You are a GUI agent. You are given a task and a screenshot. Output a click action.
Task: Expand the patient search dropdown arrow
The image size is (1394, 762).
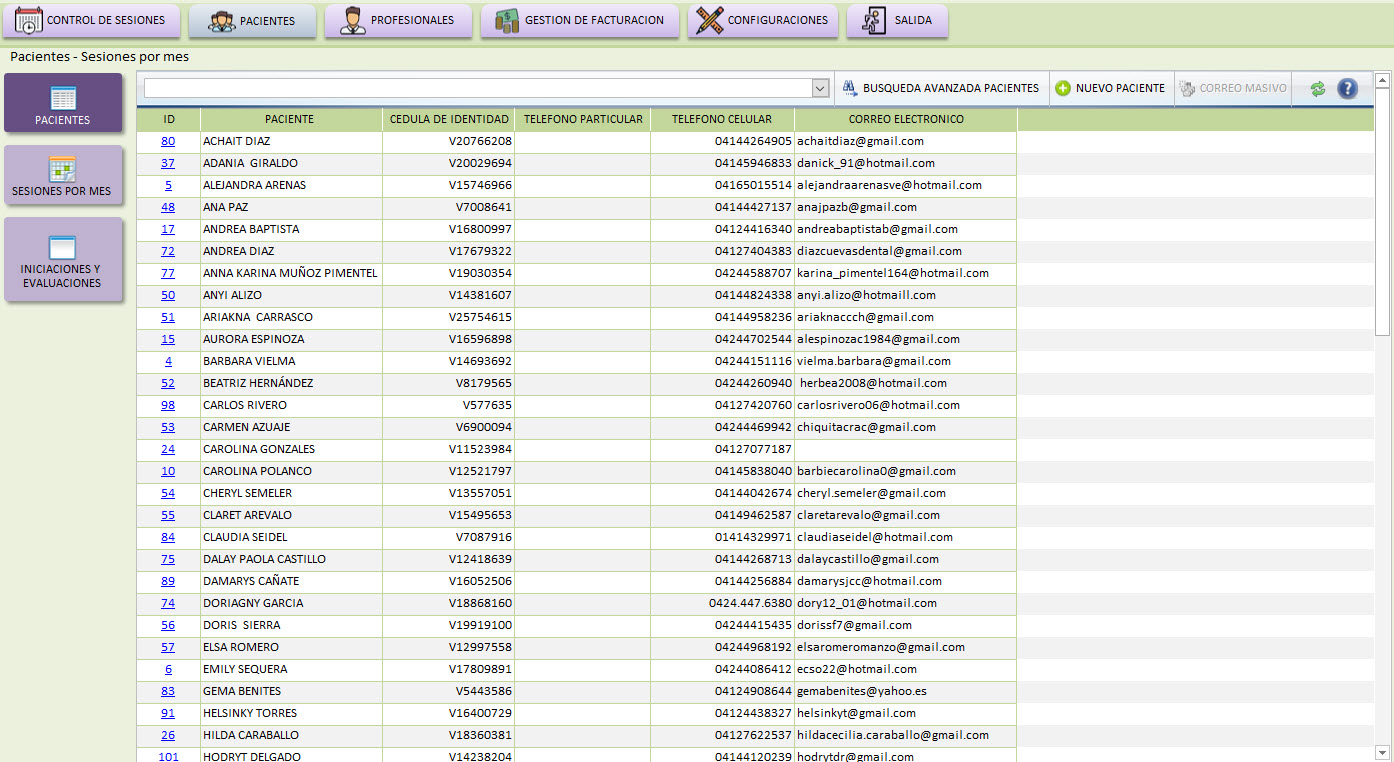[820, 89]
